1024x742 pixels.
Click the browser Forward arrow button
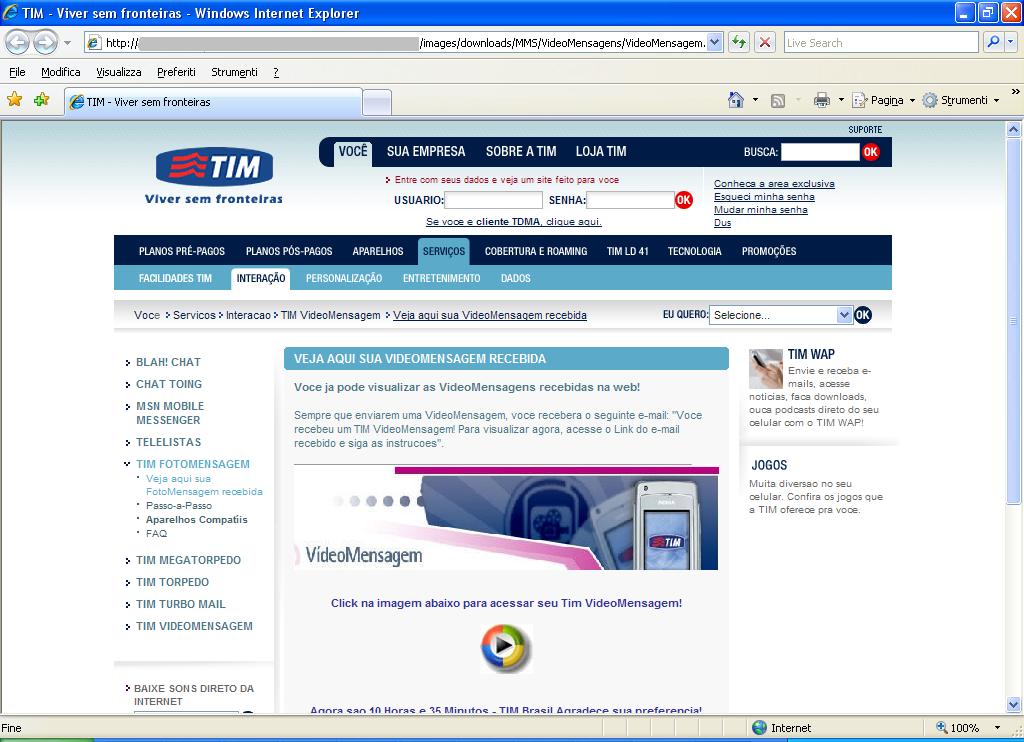click(45, 42)
